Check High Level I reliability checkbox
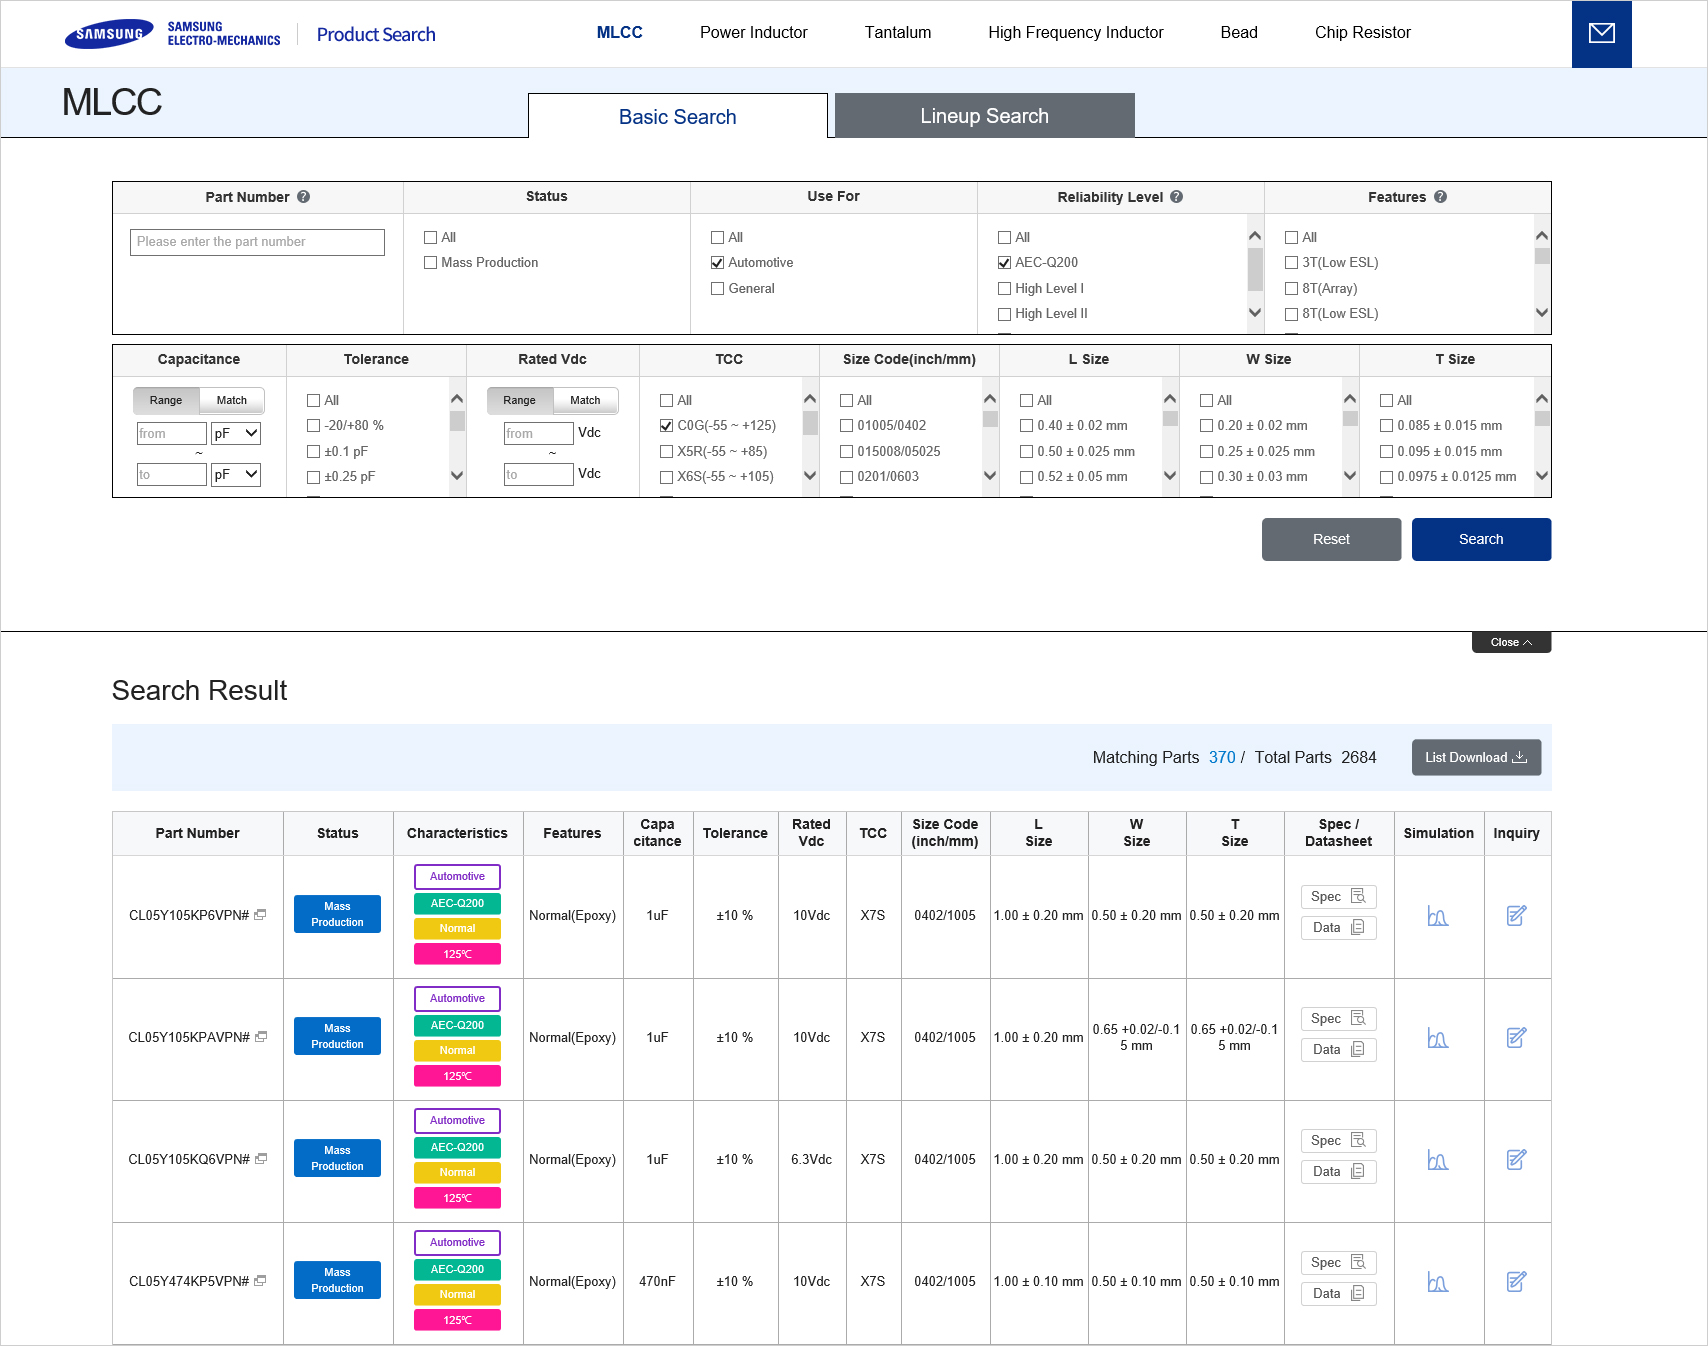The width and height of the screenshot is (1708, 1346). coord(1005,289)
